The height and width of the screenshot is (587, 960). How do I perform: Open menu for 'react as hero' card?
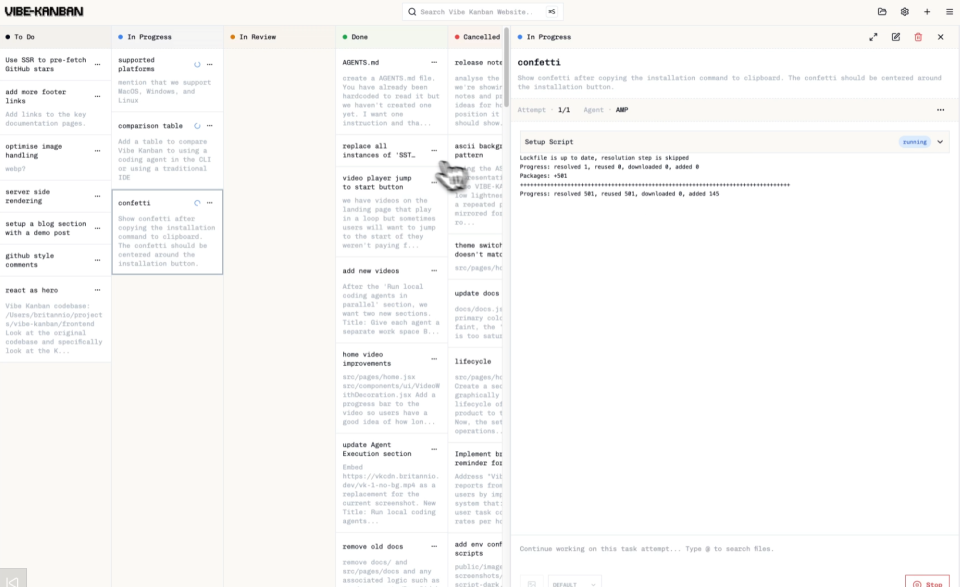point(97,290)
